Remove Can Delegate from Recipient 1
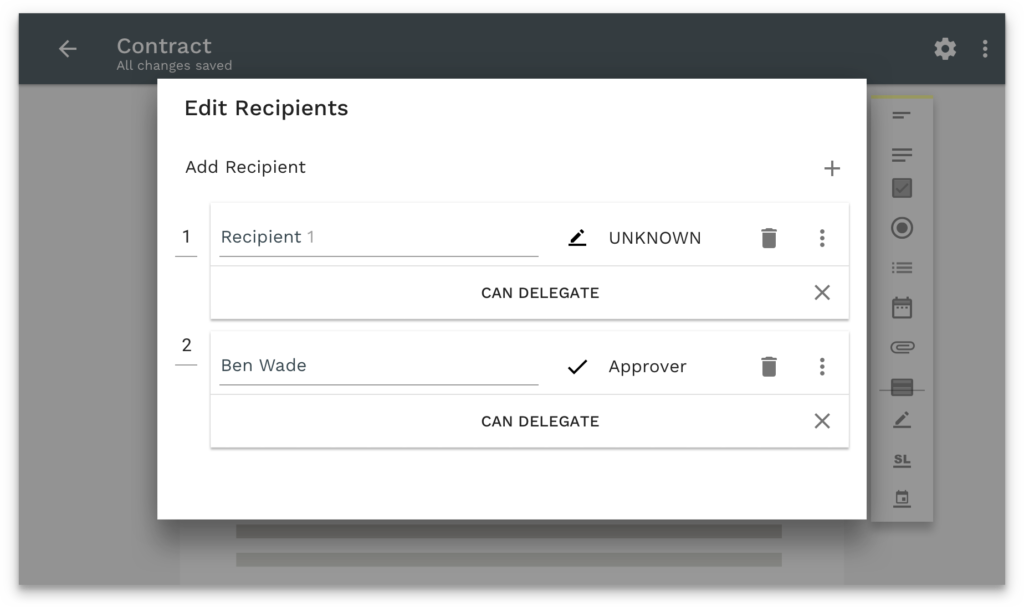1024x607 pixels. pos(822,293)
